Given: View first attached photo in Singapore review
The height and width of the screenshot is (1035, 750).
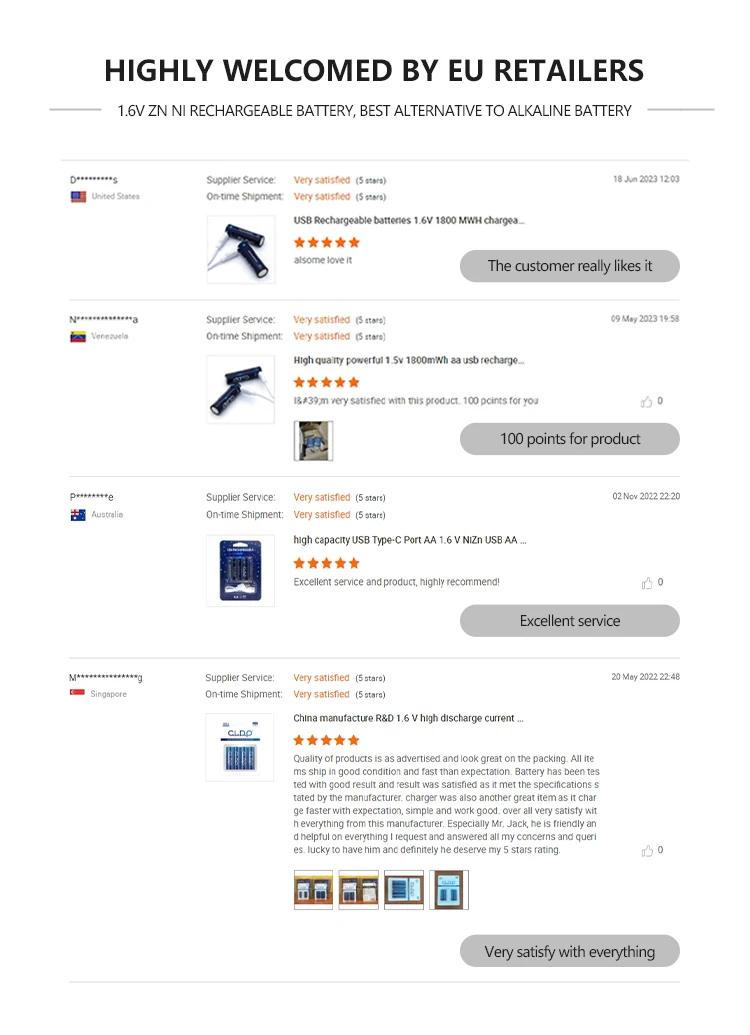Looking at the screenshot, I should 313,890.
